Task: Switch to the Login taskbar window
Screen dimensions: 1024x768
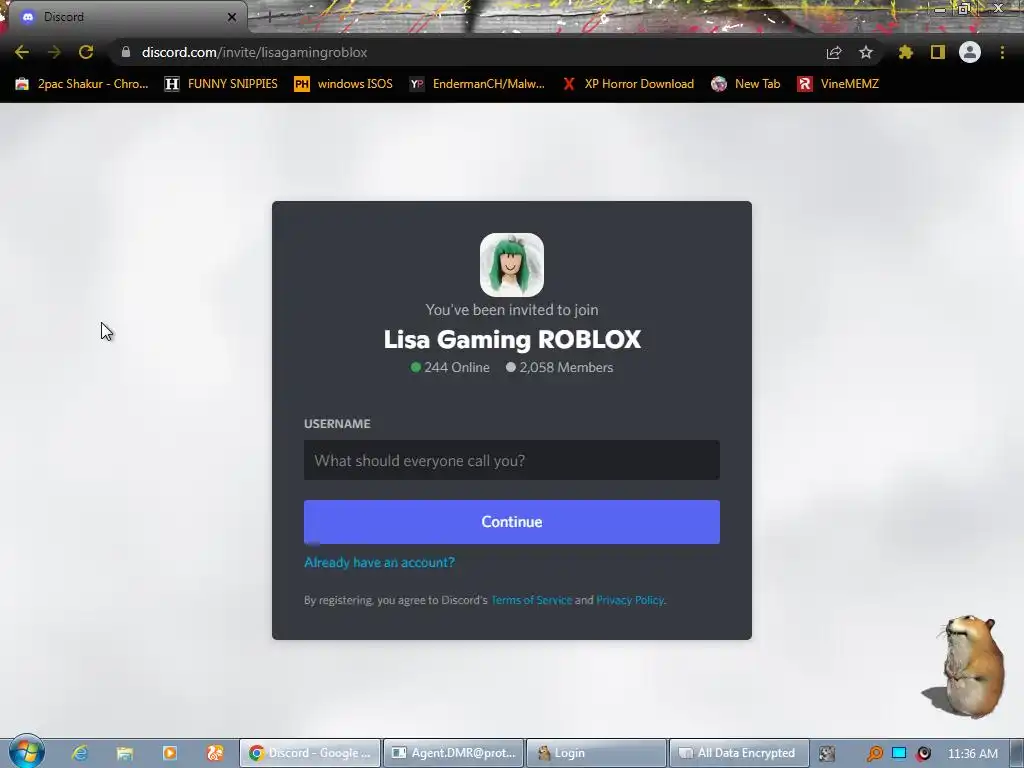Action: click(x=596, y=753)
